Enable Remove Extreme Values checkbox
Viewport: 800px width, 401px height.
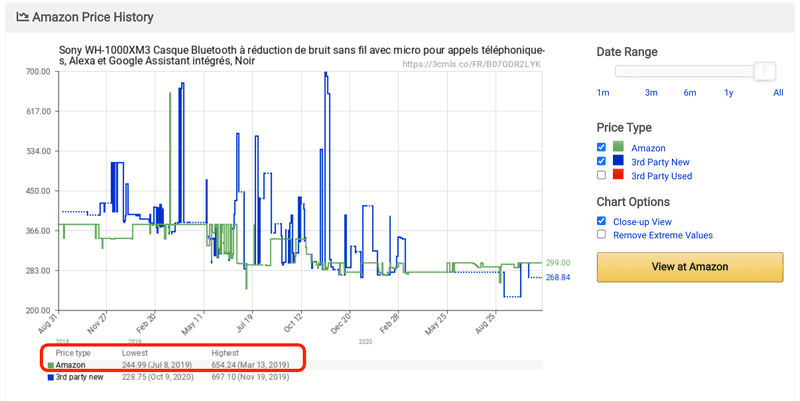pyautogui.click(x=602, y=234)
